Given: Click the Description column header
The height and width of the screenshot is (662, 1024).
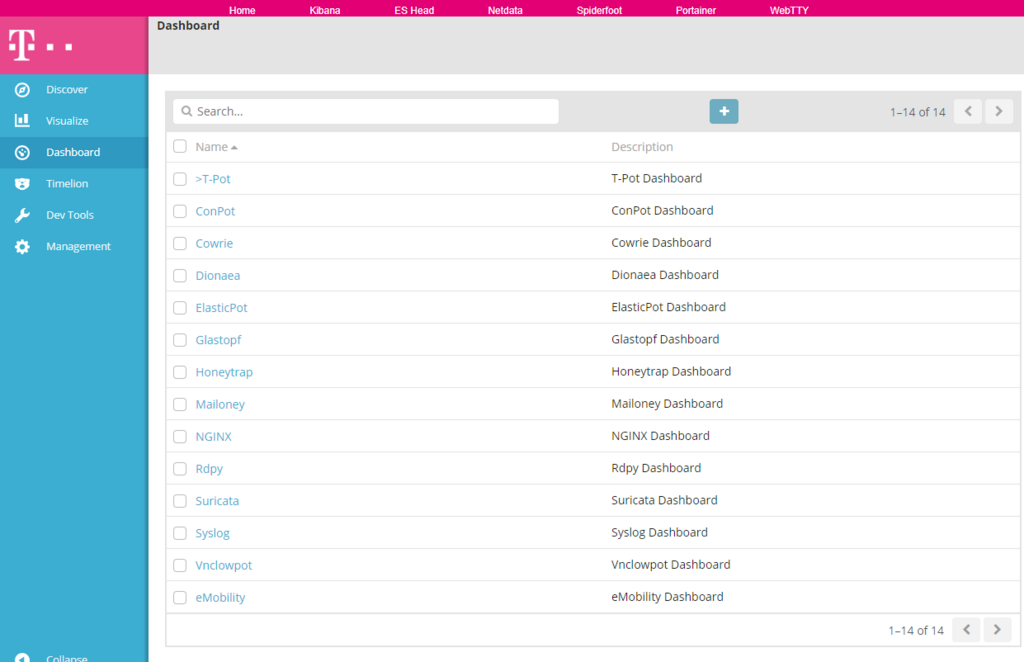Looking at the screenshot, I should (642, 147).
